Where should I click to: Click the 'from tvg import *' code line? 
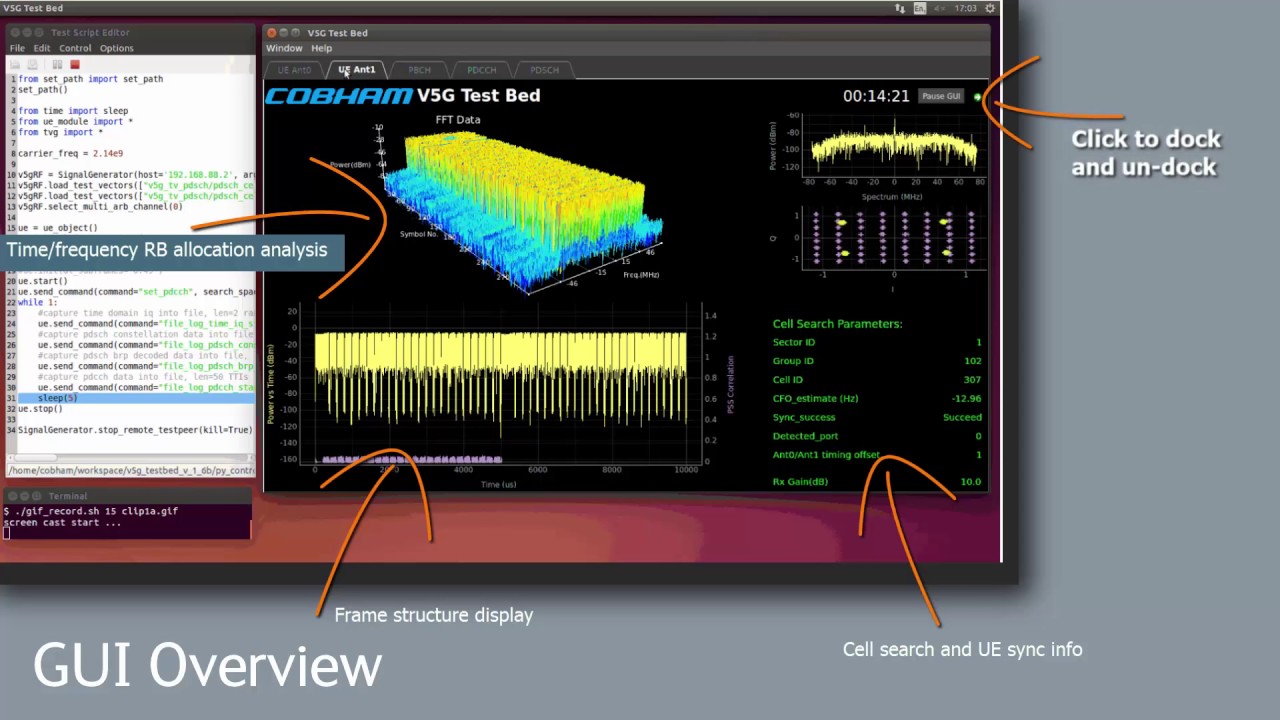pyautogui.click(x=60, y=132)
